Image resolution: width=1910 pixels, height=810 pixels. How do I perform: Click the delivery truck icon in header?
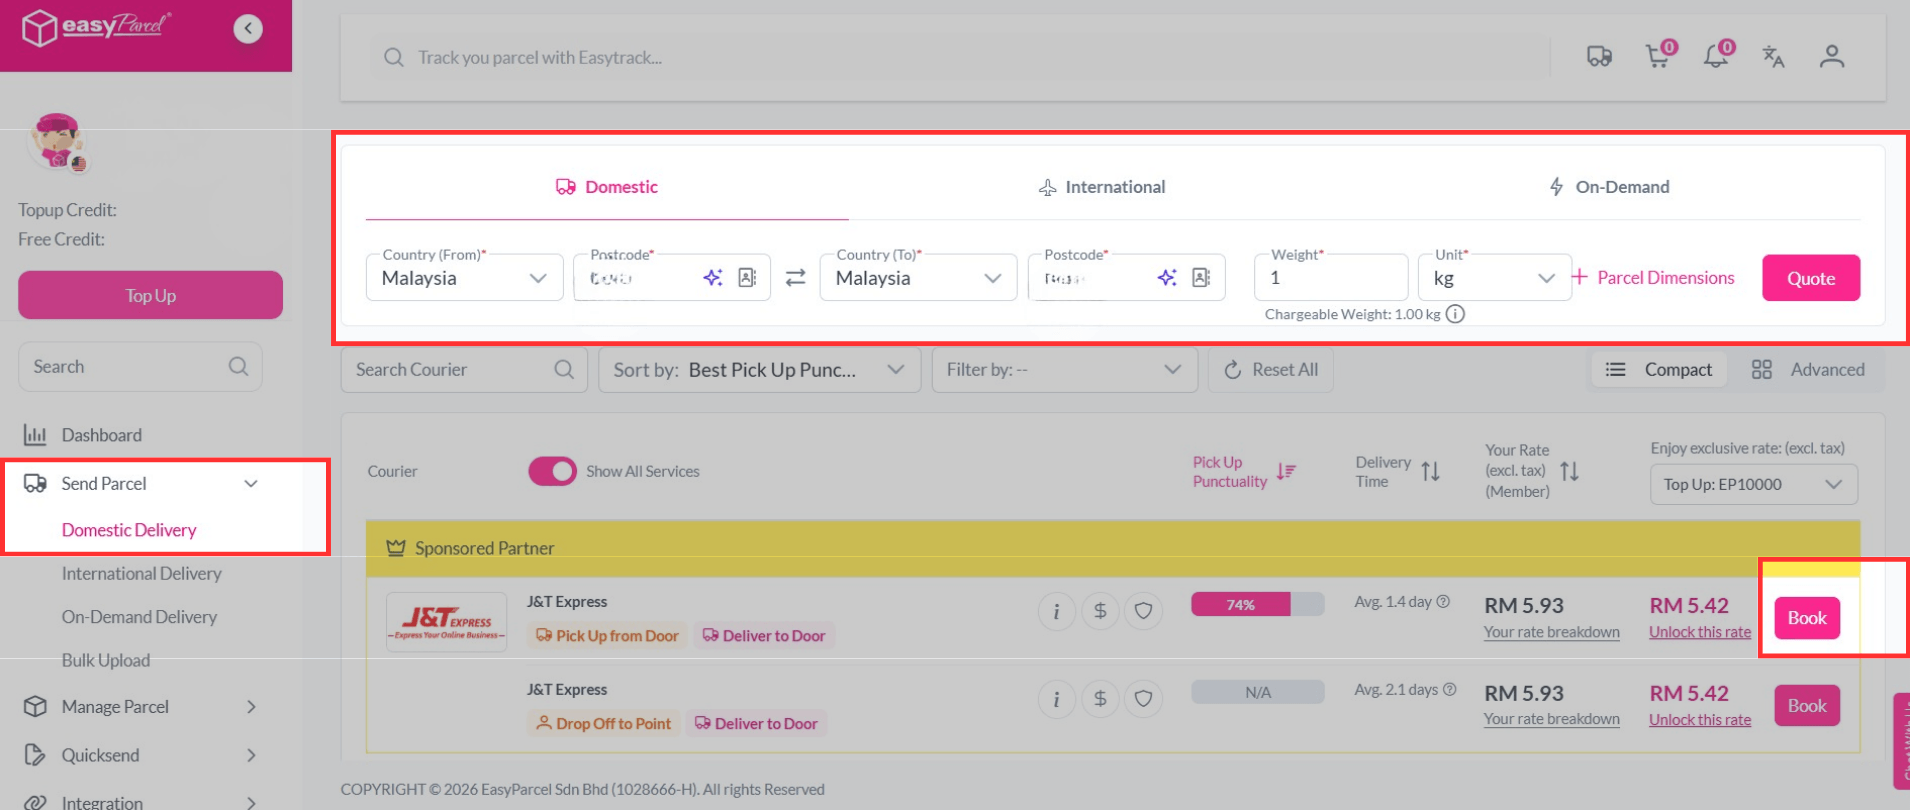click(1599, 57)
